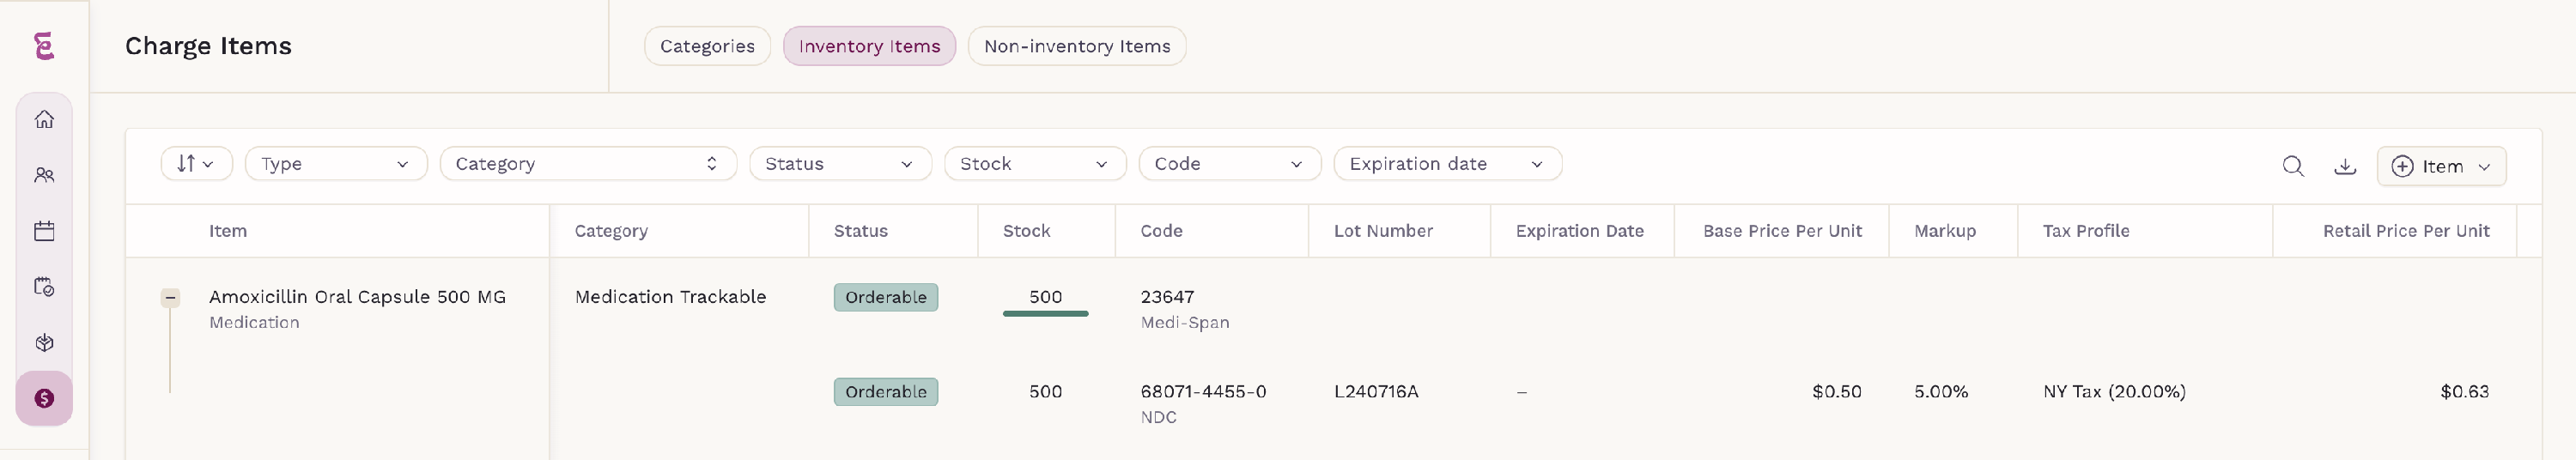The height and width of the screenshot is (460, 2576).
Task: Click the add Item button
Action: click(2441, 166)
